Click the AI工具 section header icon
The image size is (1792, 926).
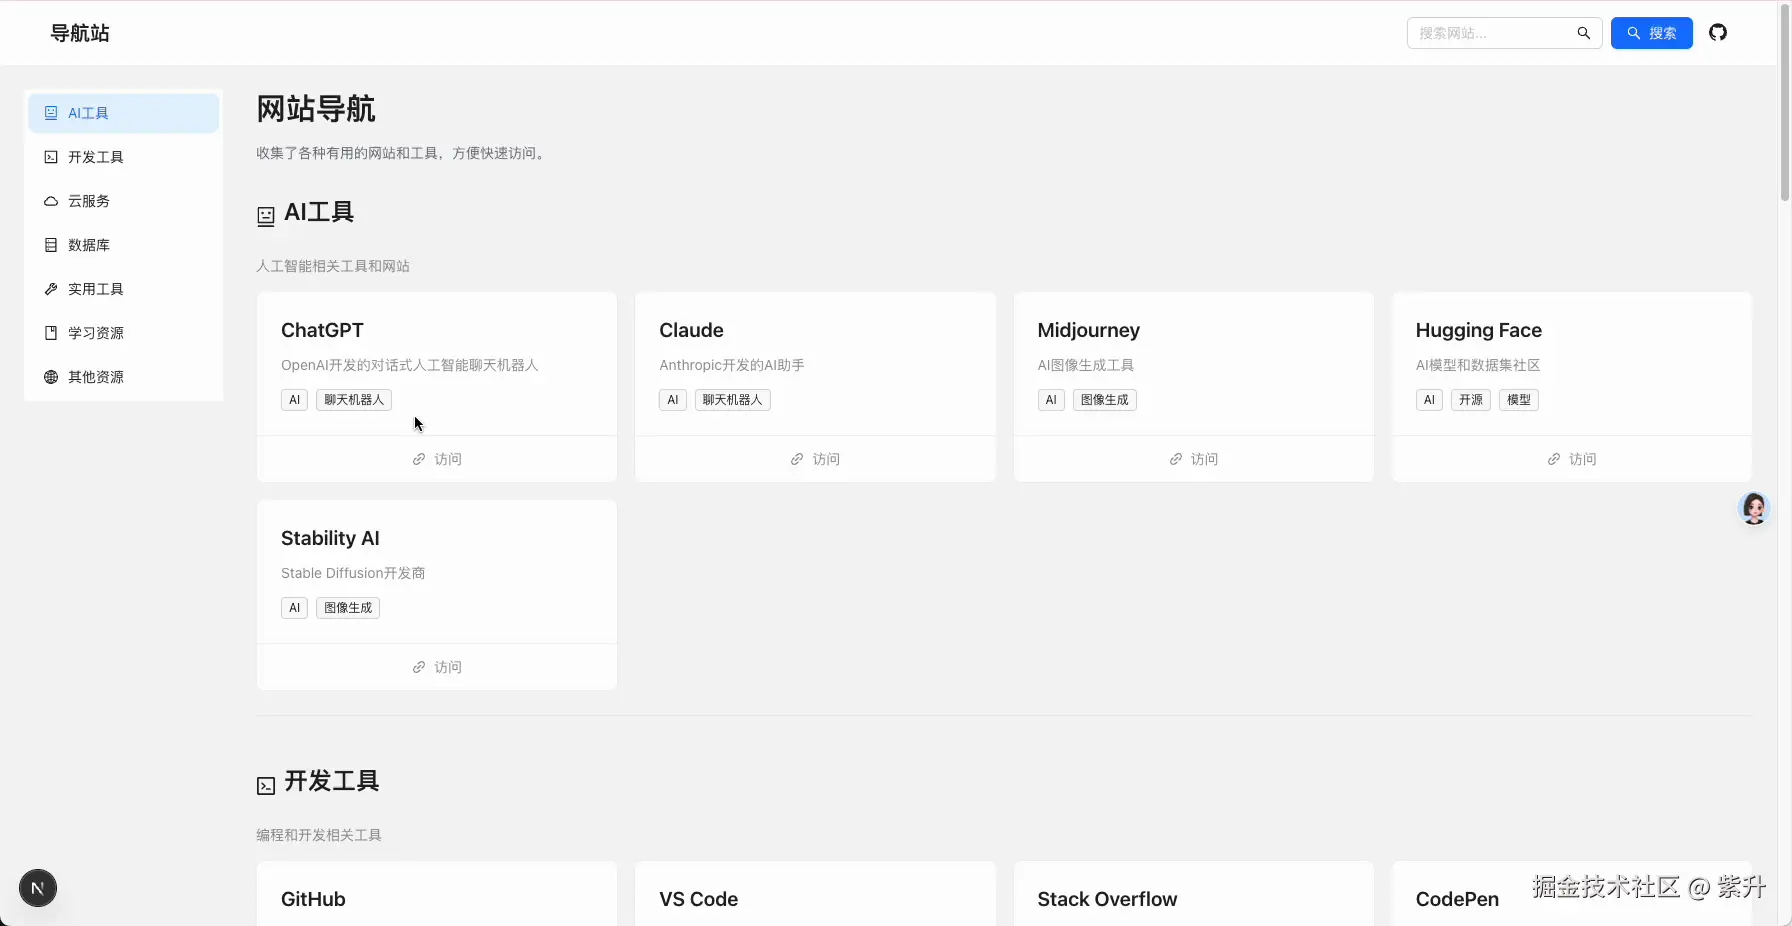[x=265, y=215]
